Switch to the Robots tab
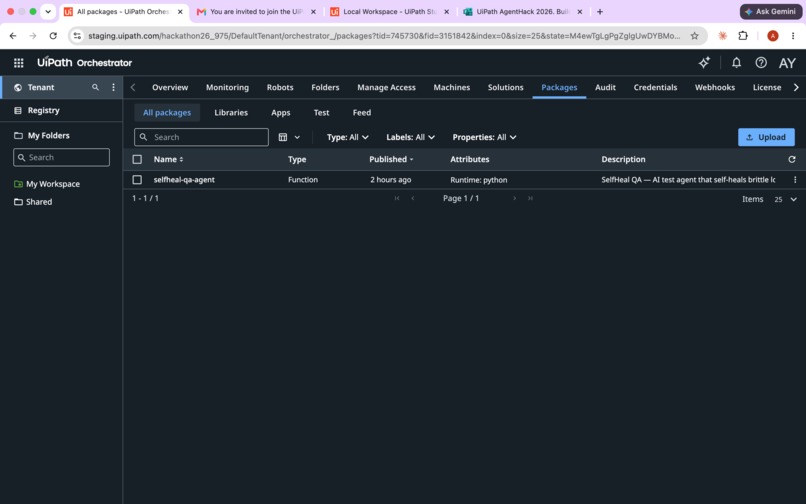 [x=280, y=87]
